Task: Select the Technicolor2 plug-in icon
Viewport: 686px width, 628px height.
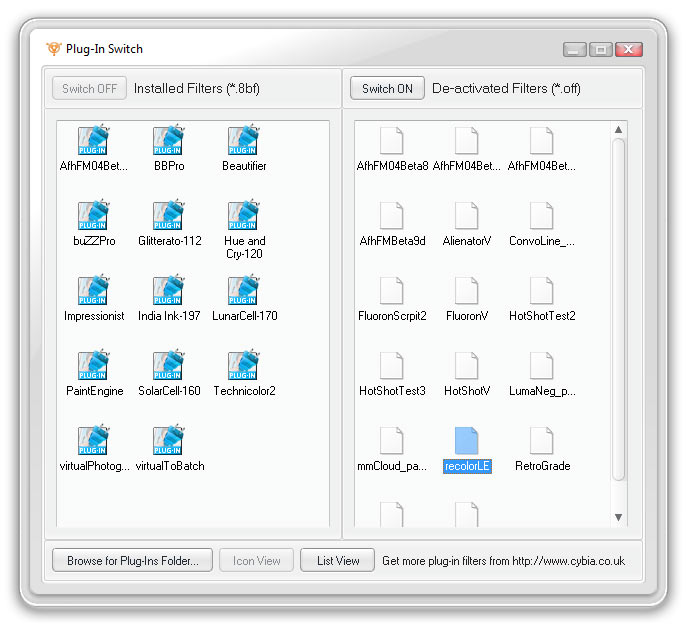Action: tap(244, 367)
